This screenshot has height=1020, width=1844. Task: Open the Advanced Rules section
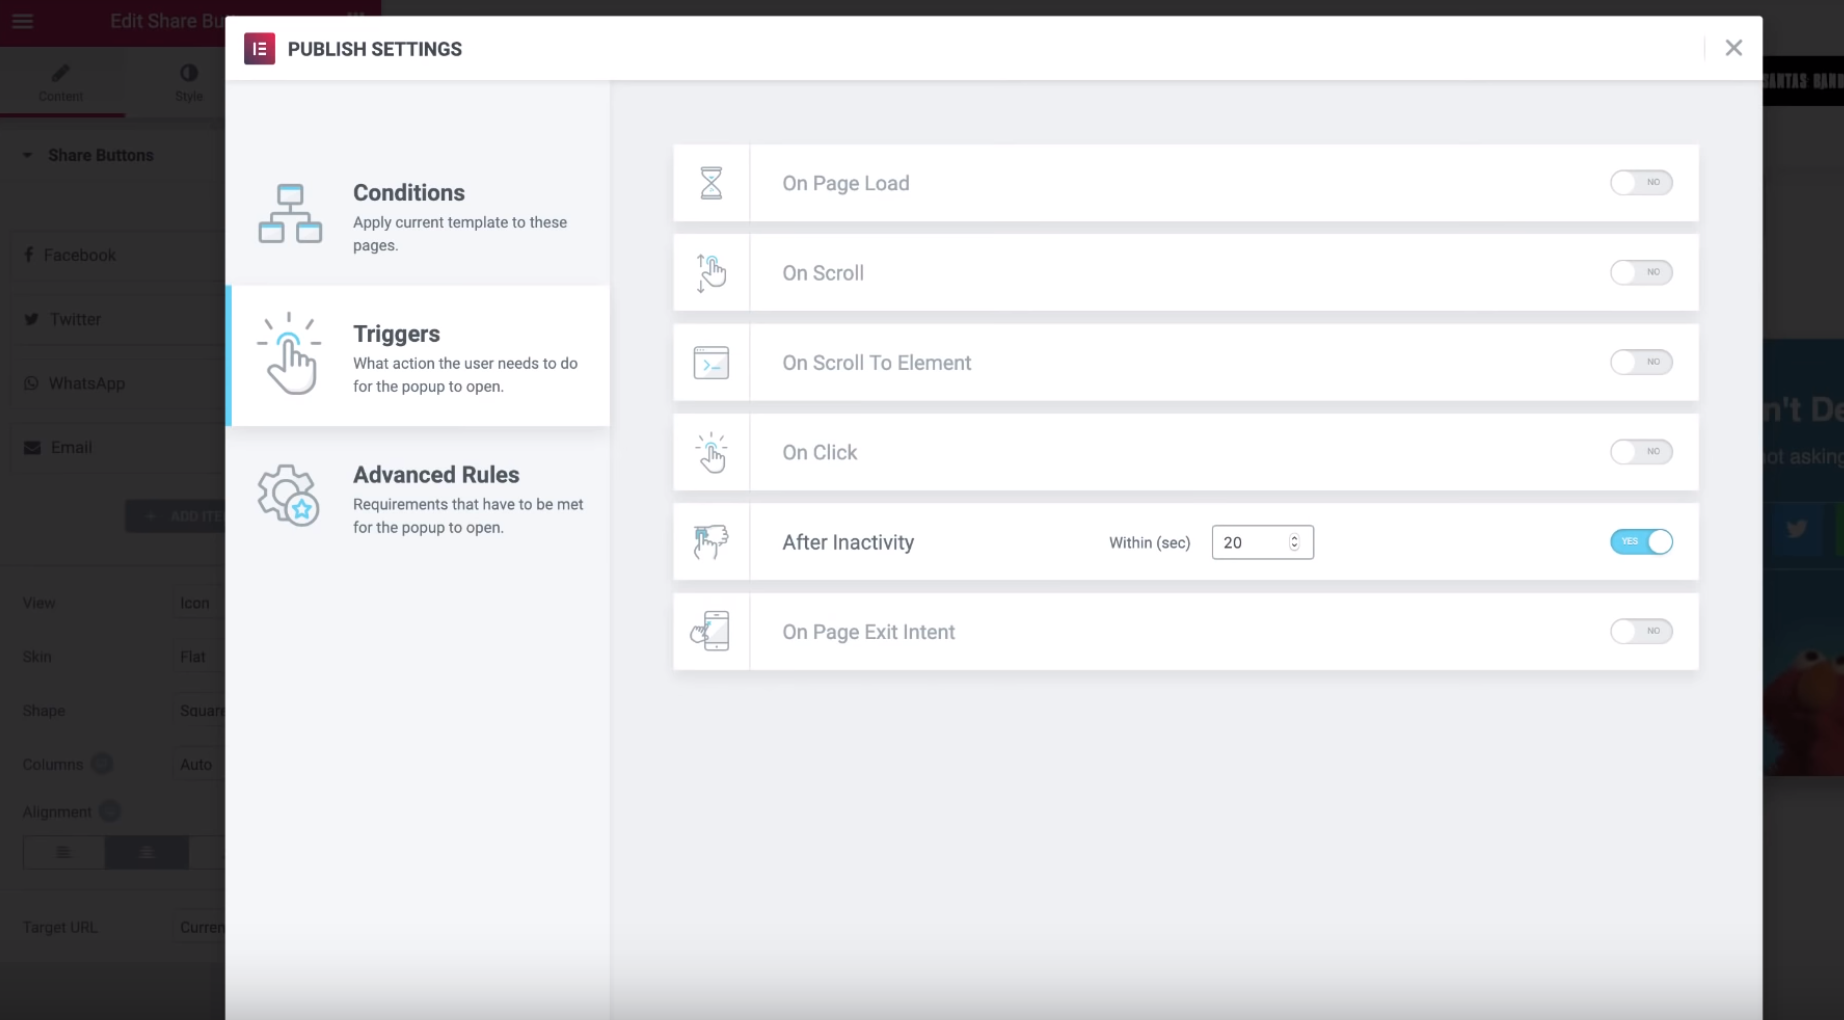click(418, 498)
